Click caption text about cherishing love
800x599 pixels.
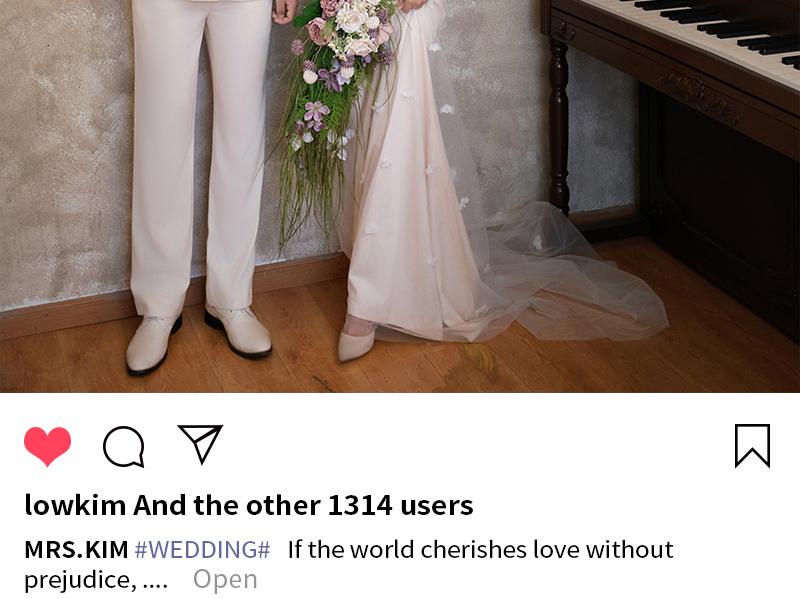481,550
